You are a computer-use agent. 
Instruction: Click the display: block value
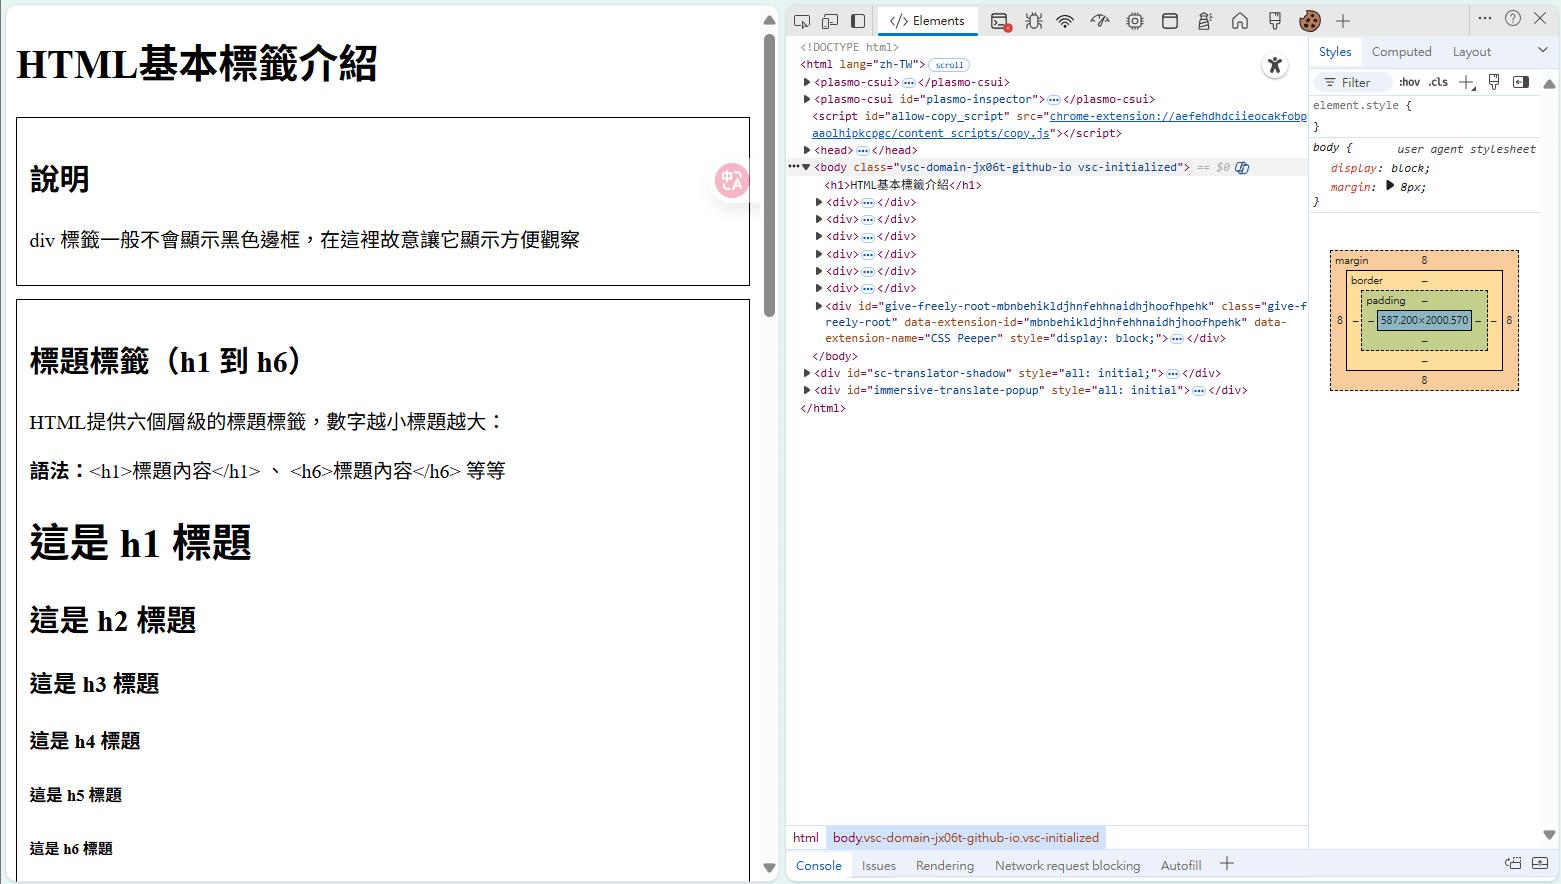[1410, 168]
